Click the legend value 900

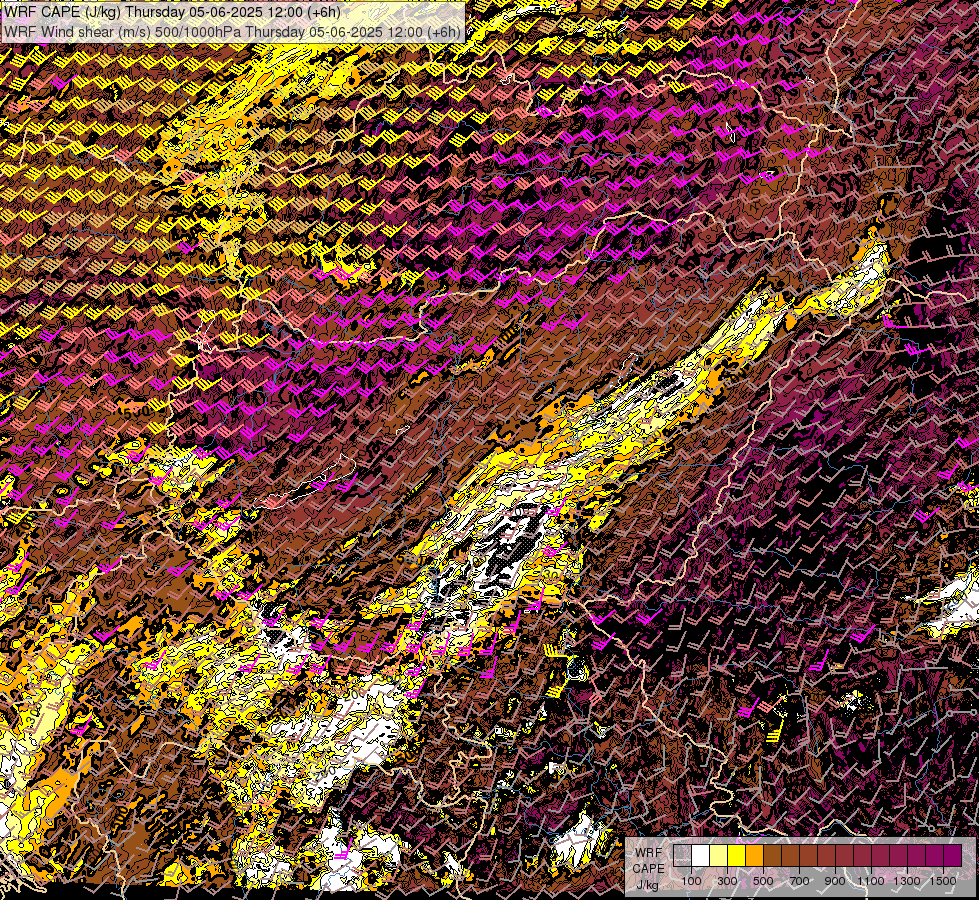pos(835,881)
